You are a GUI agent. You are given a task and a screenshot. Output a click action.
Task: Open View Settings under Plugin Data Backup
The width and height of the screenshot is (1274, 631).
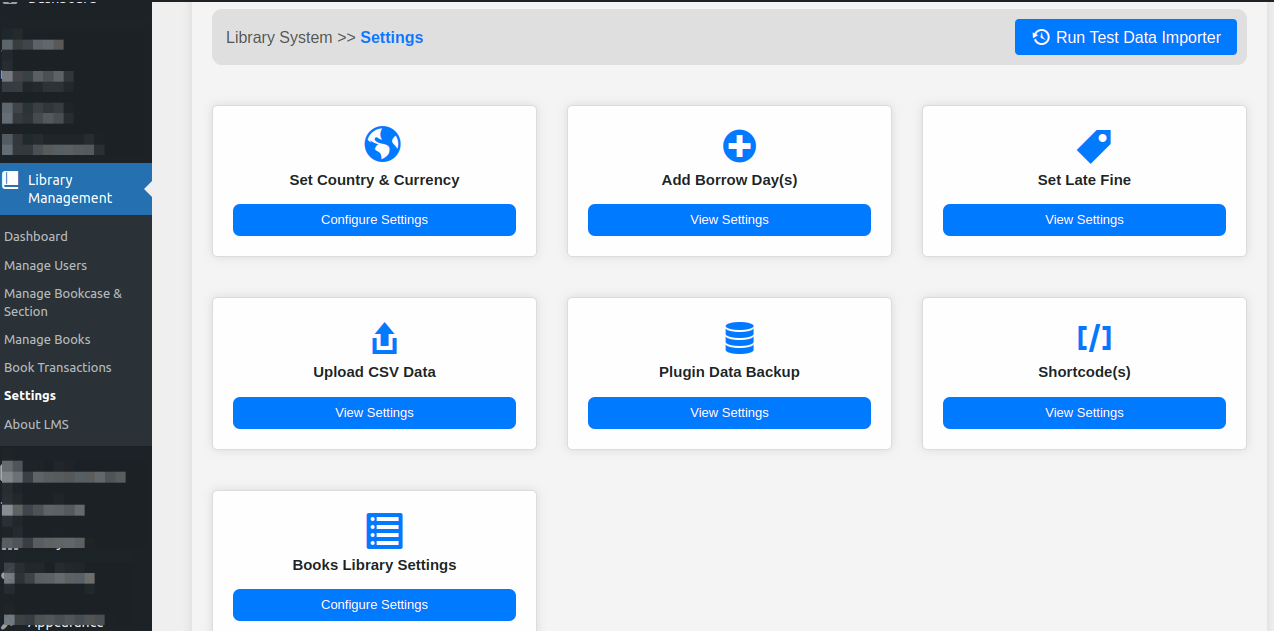(x=729, y=413)
